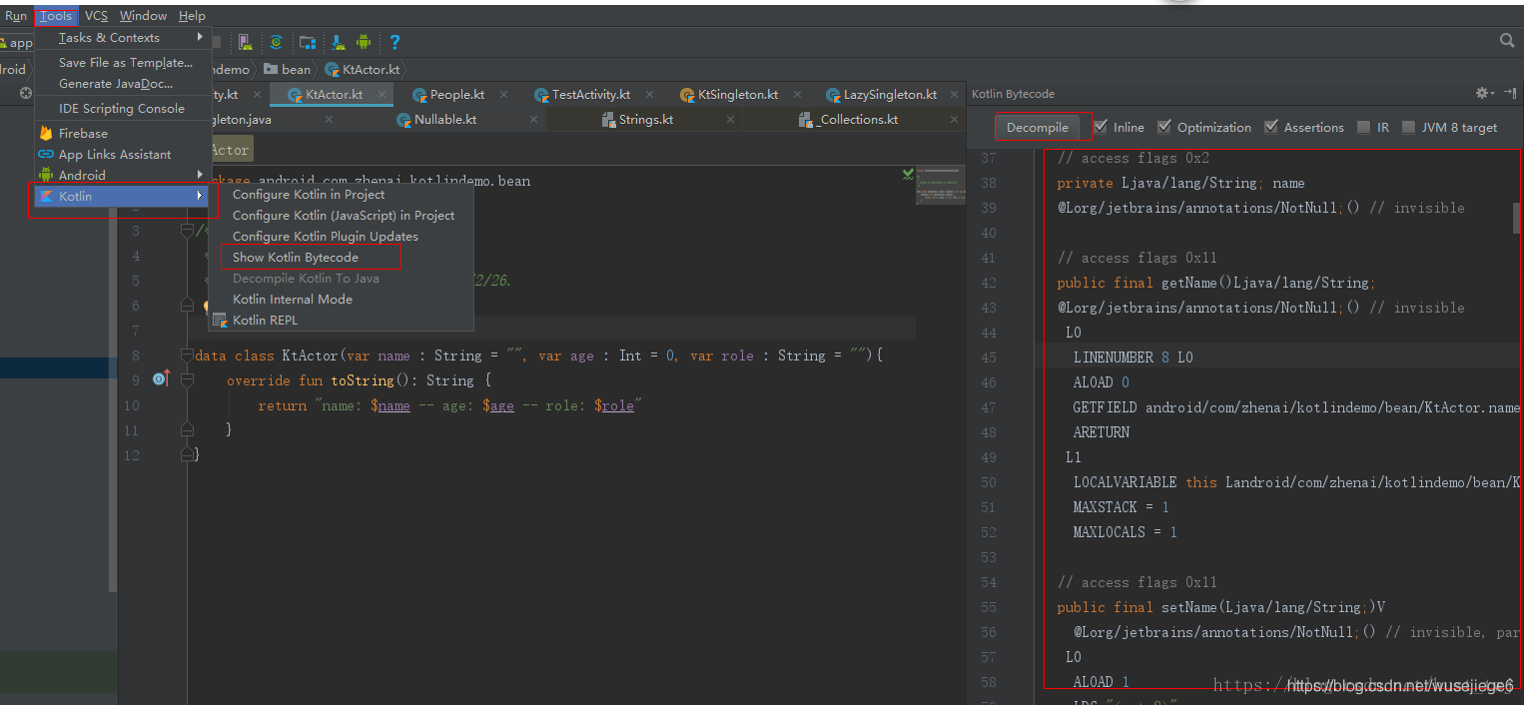1524x705 pixels.
Task: Switch to the Nullable.kt tab
Action: pyautogui.click(x=445, y=120)
